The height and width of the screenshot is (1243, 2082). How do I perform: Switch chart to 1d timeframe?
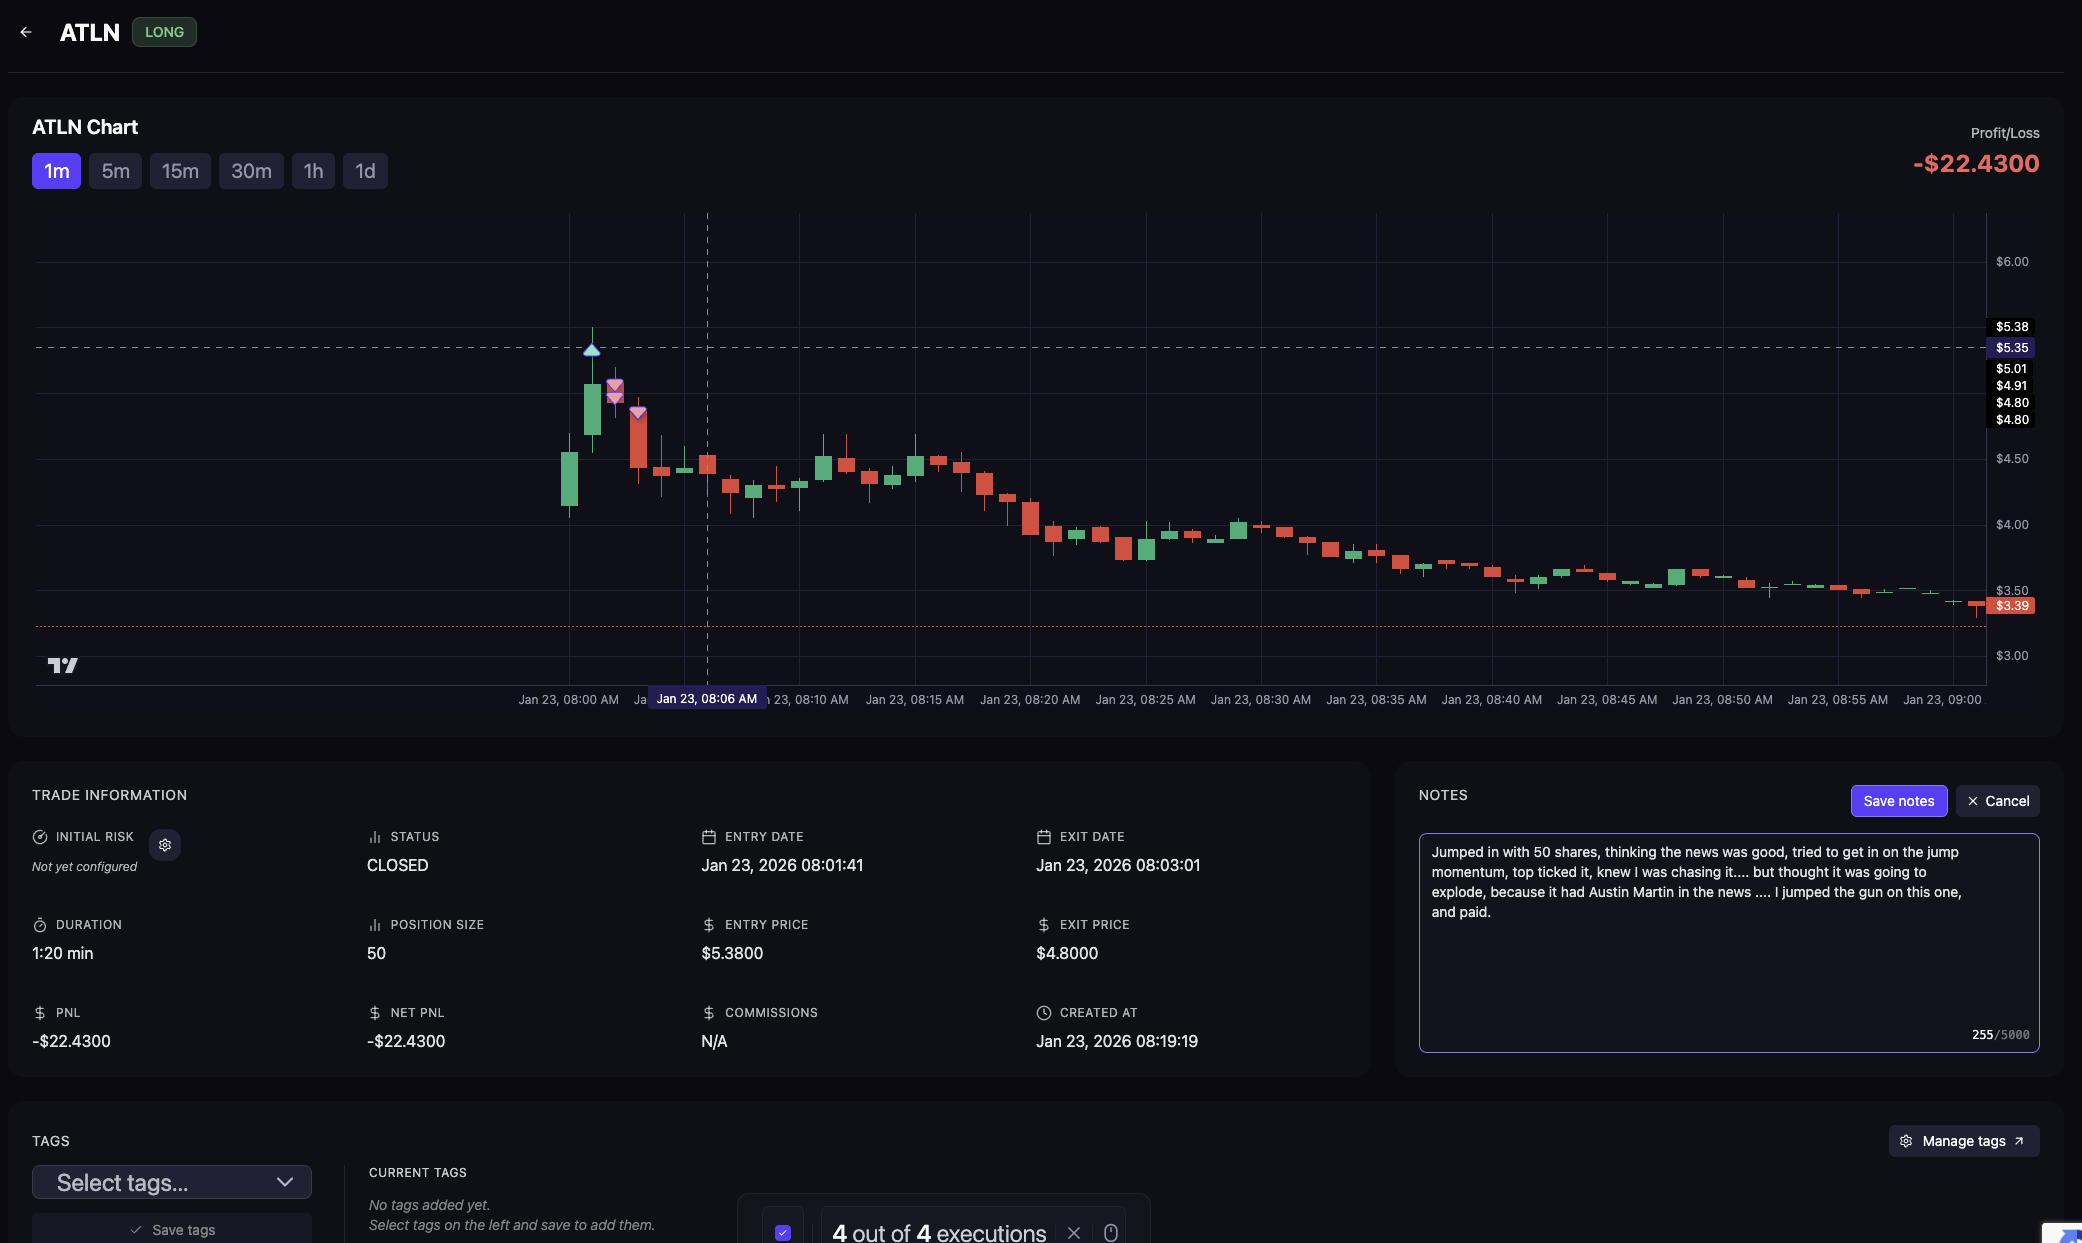pos(365,171)
